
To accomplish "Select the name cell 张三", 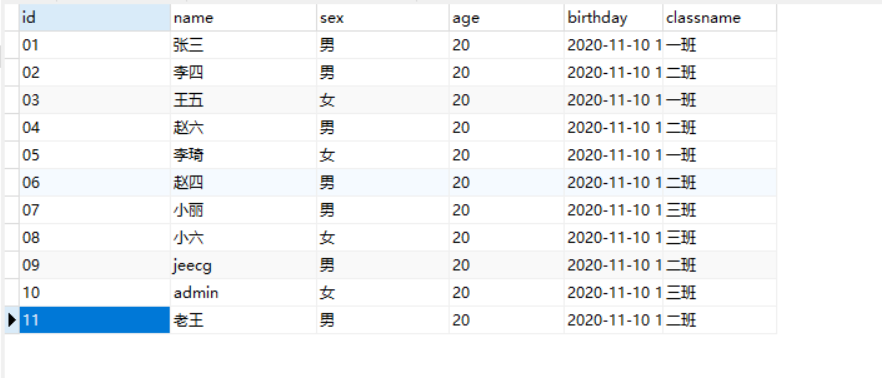I will [244, 45].
